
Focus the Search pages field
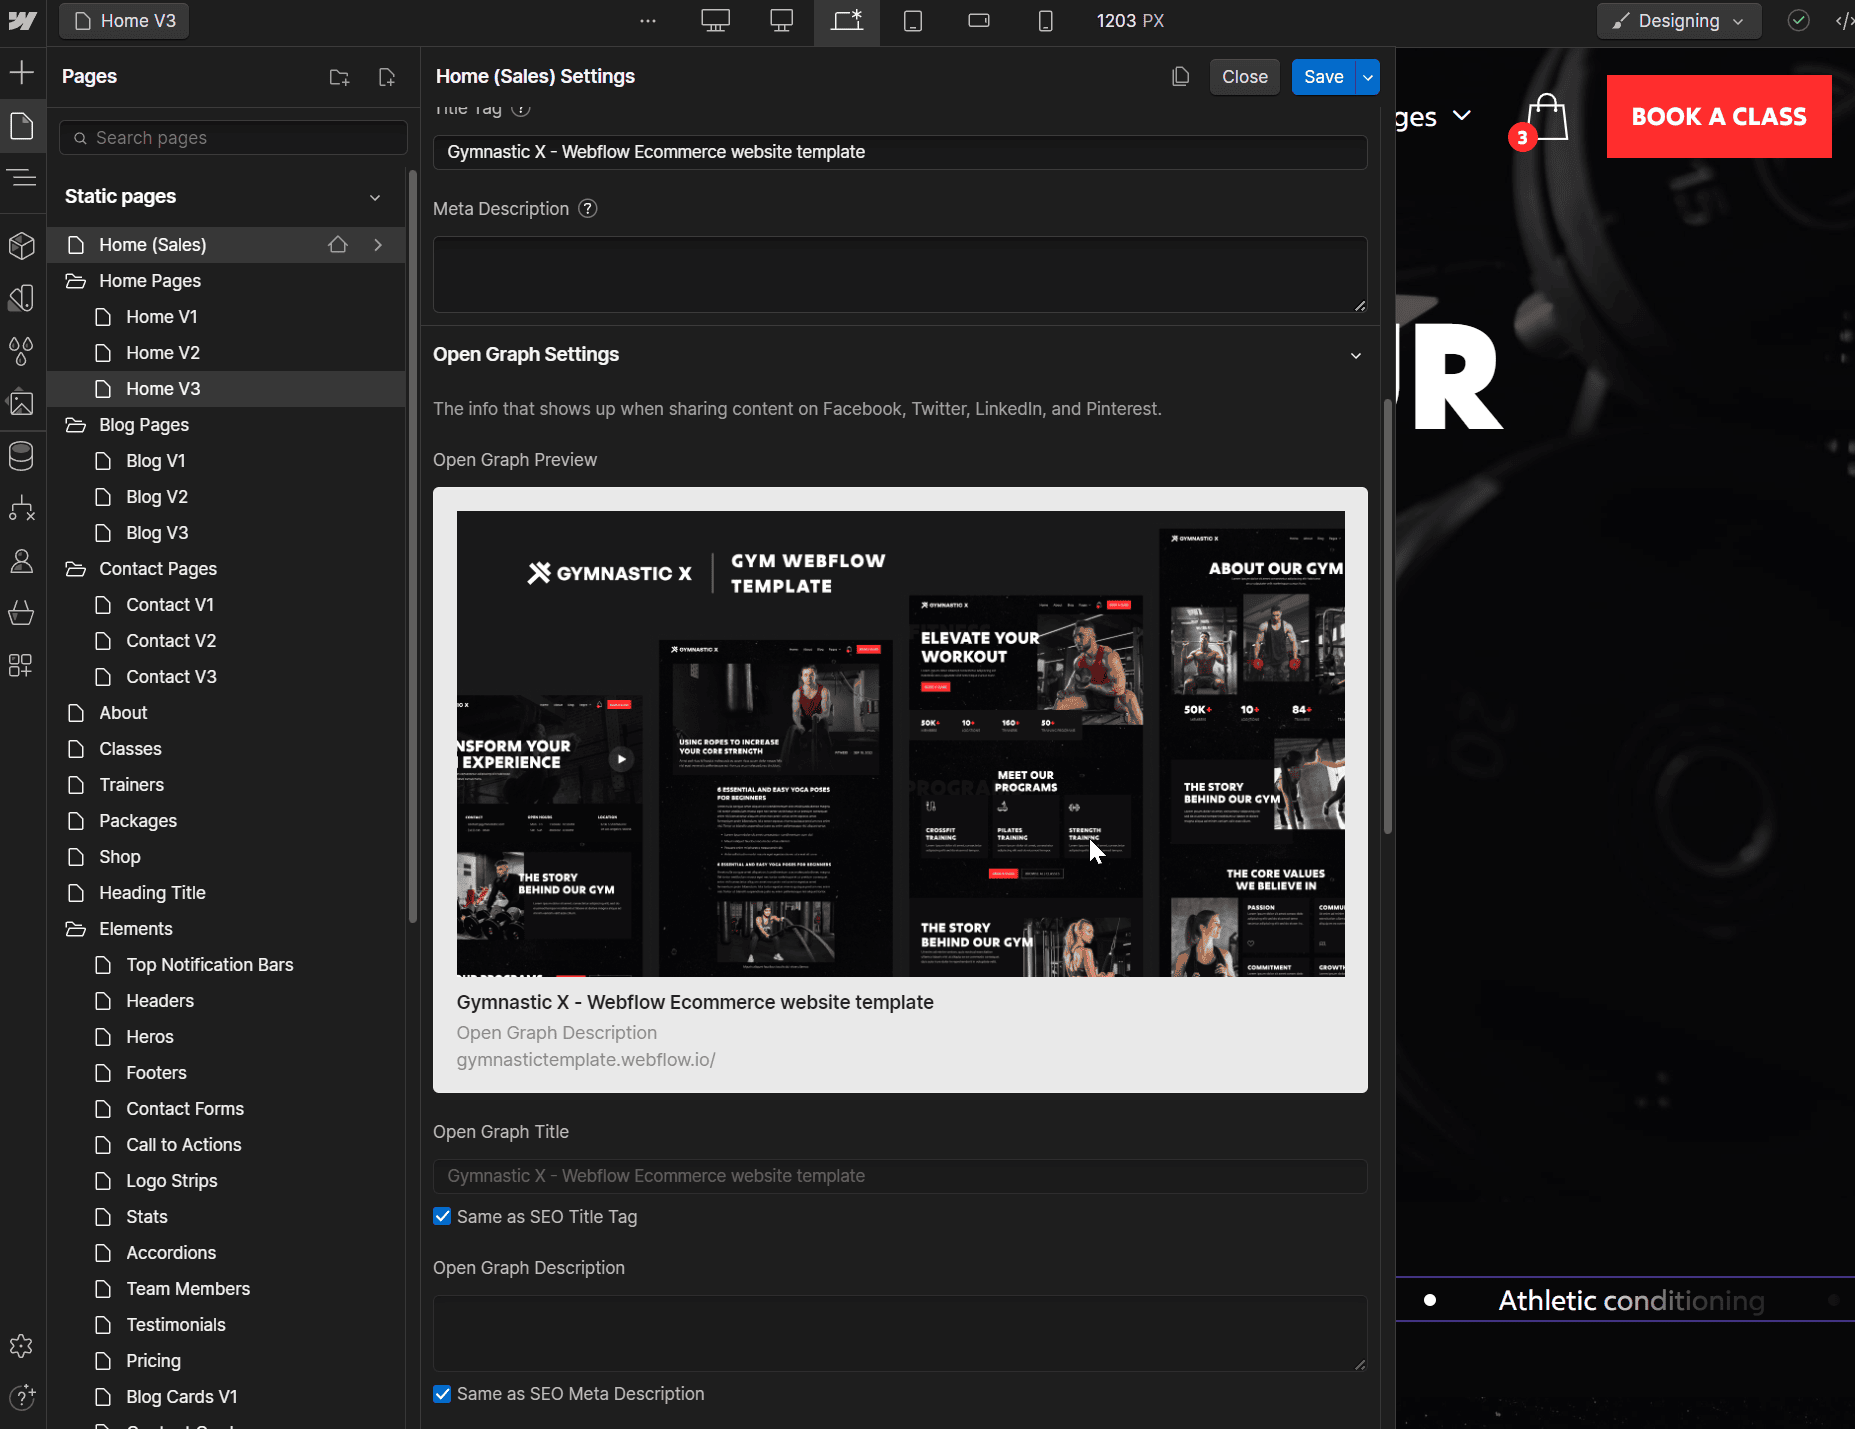(x=233, y=138)
